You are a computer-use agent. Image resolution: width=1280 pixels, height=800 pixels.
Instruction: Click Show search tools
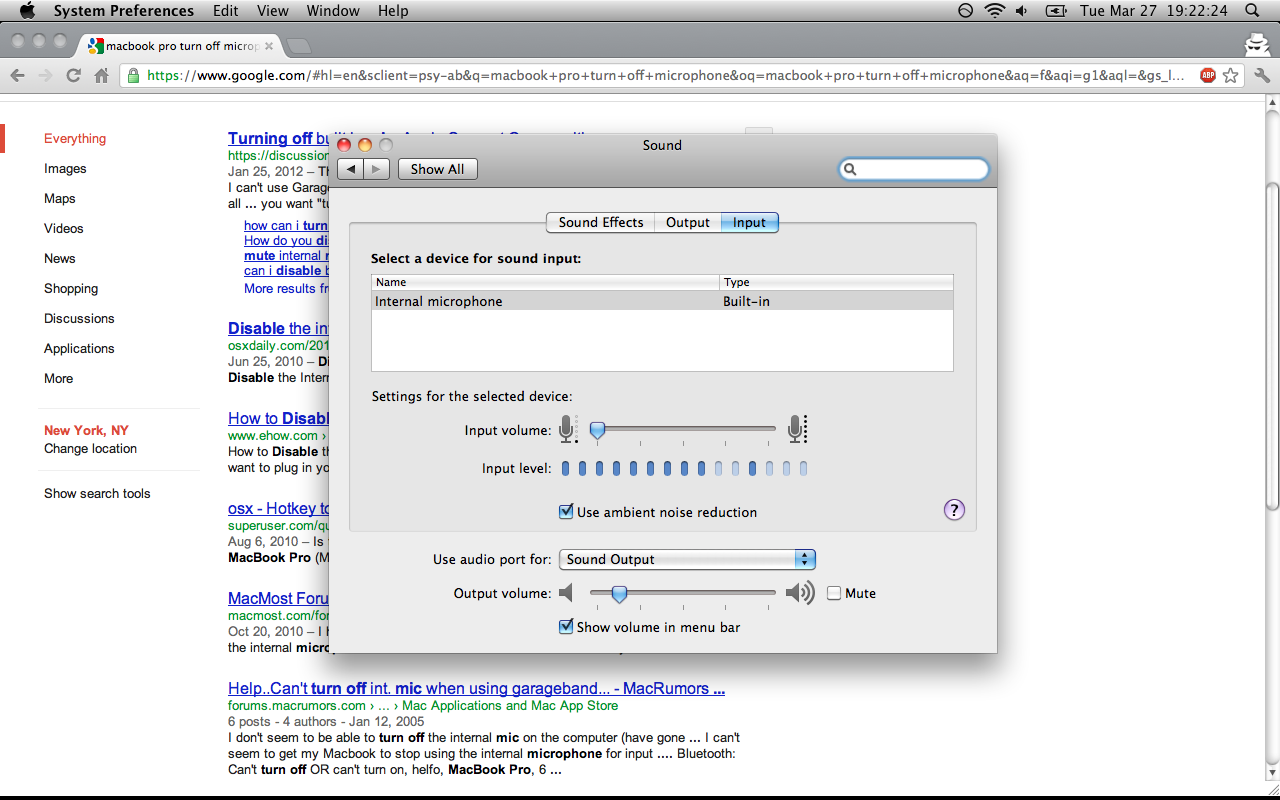point(97,493)
